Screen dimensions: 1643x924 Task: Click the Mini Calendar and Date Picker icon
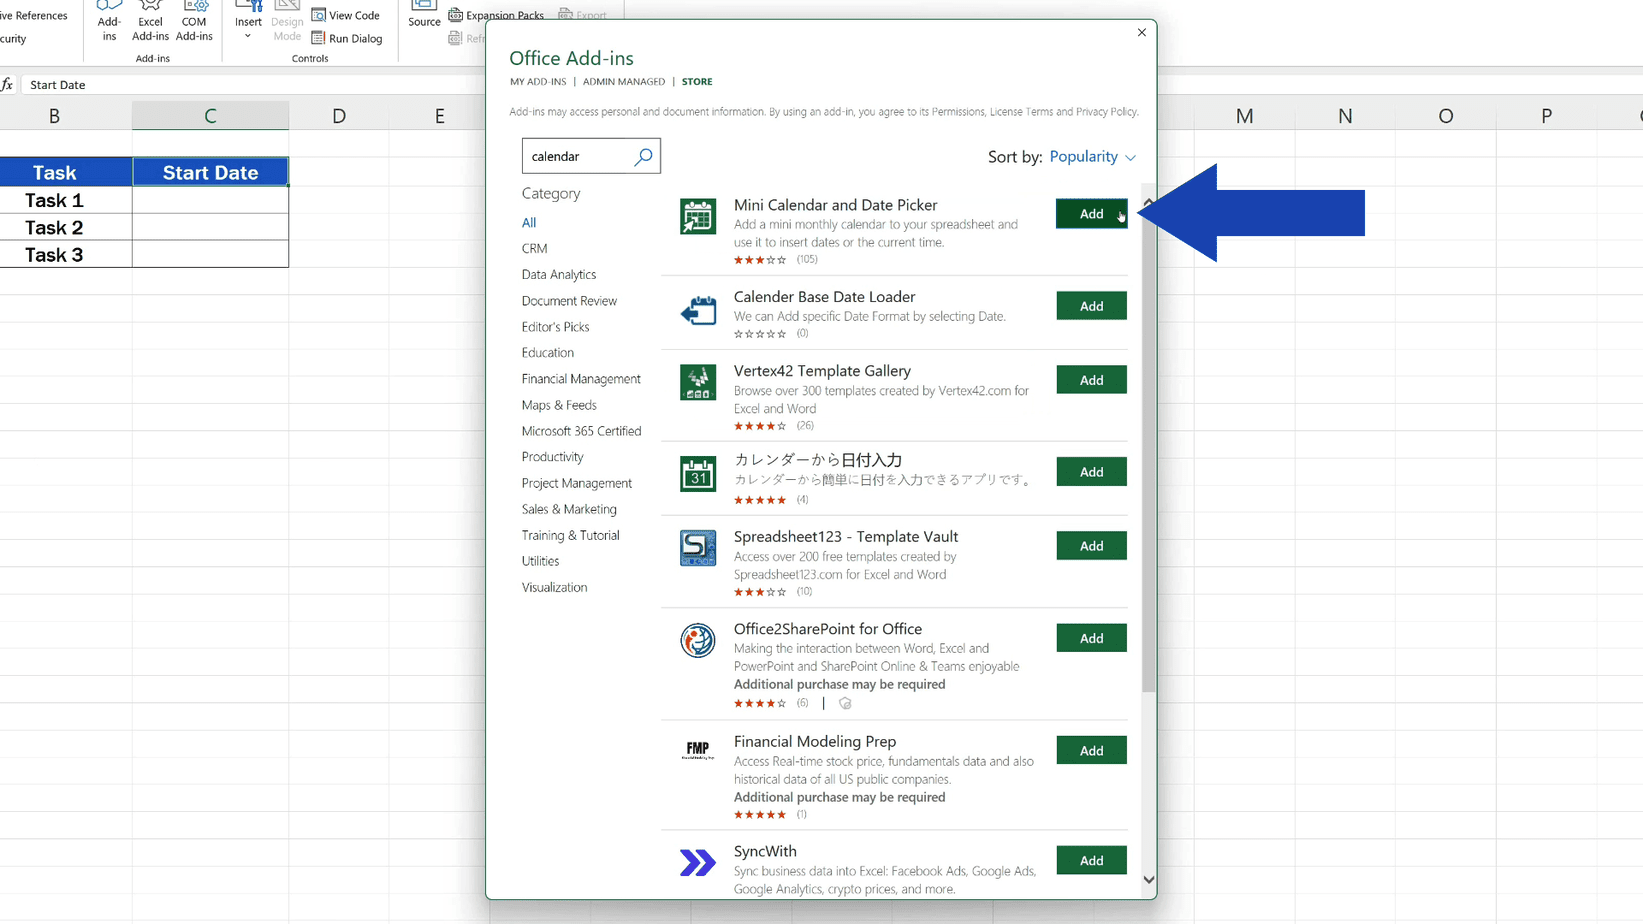coord(698,216)
